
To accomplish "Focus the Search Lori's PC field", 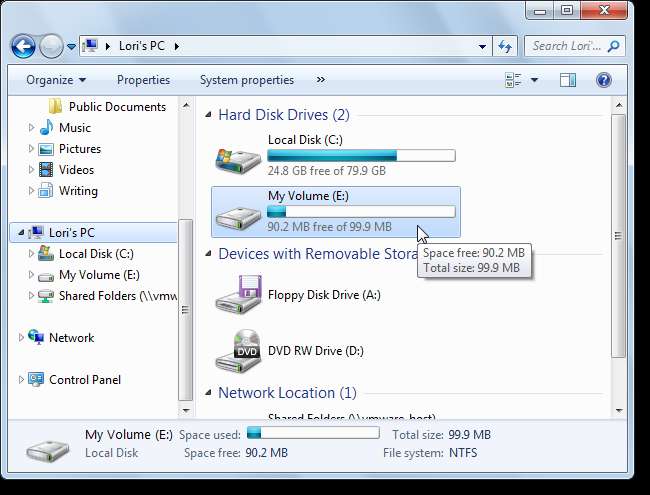I will [x=575, y=46].
